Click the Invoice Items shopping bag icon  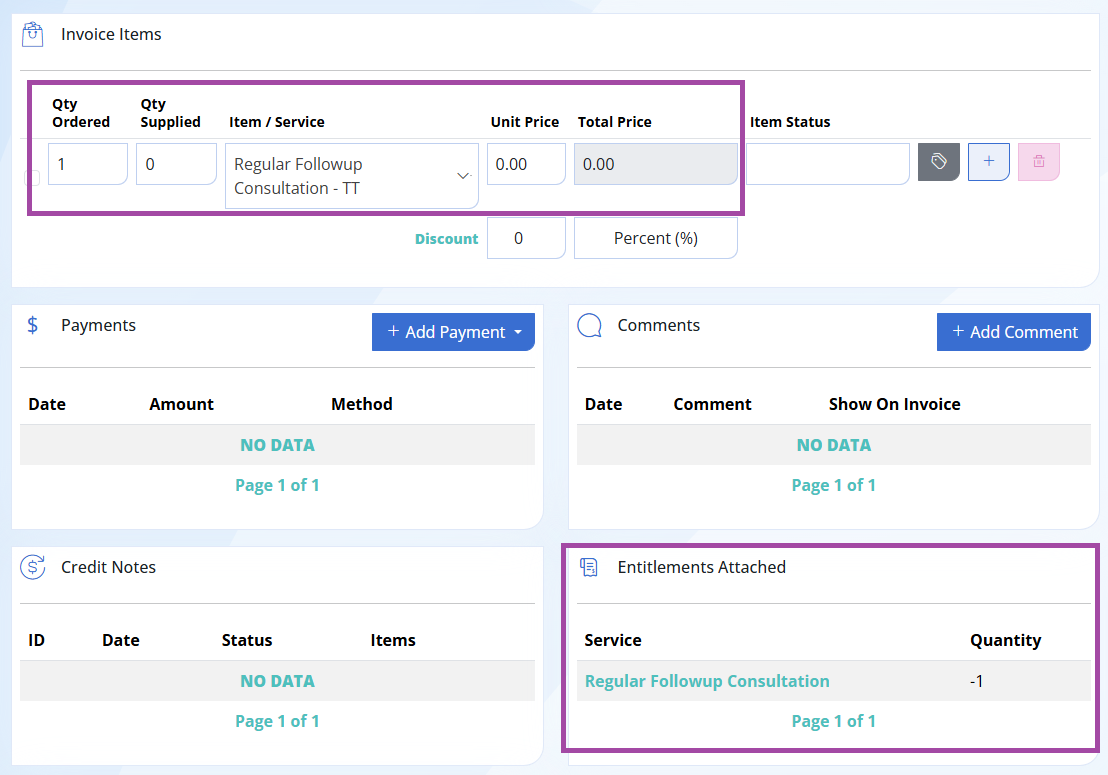33,34
